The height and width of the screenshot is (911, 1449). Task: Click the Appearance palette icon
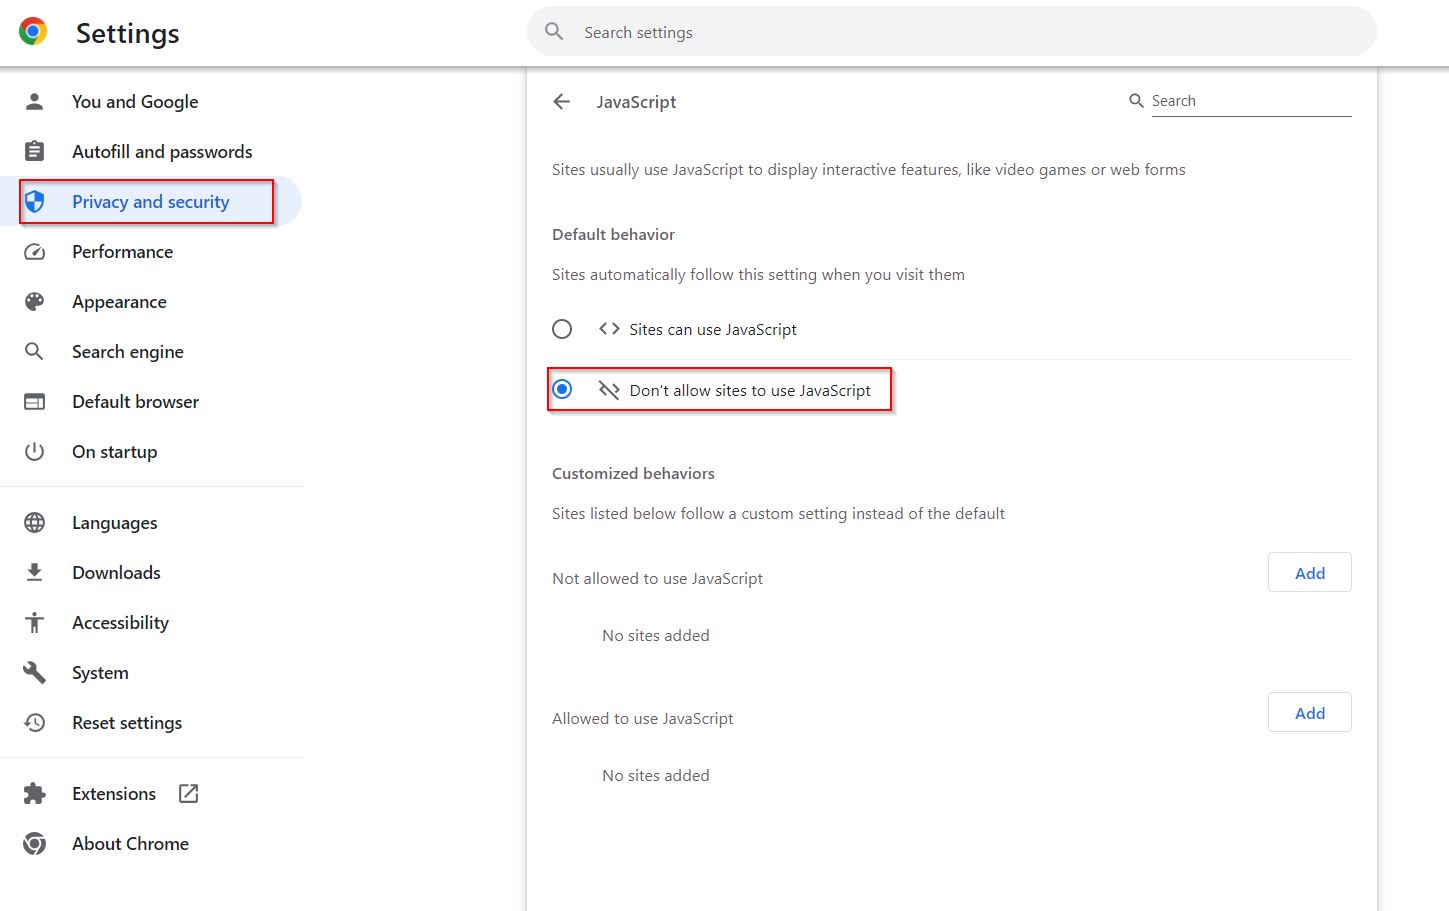click(x=35, y=302)
